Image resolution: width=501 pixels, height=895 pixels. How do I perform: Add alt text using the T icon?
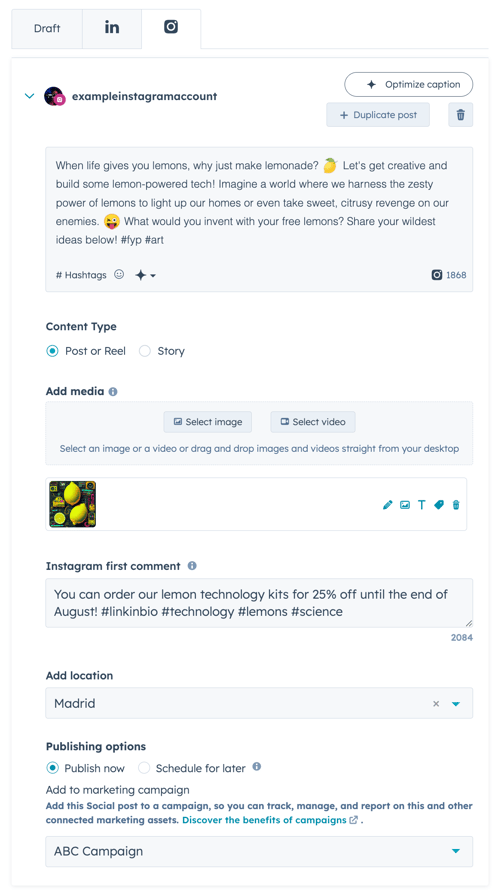click(x=422, y=505)
